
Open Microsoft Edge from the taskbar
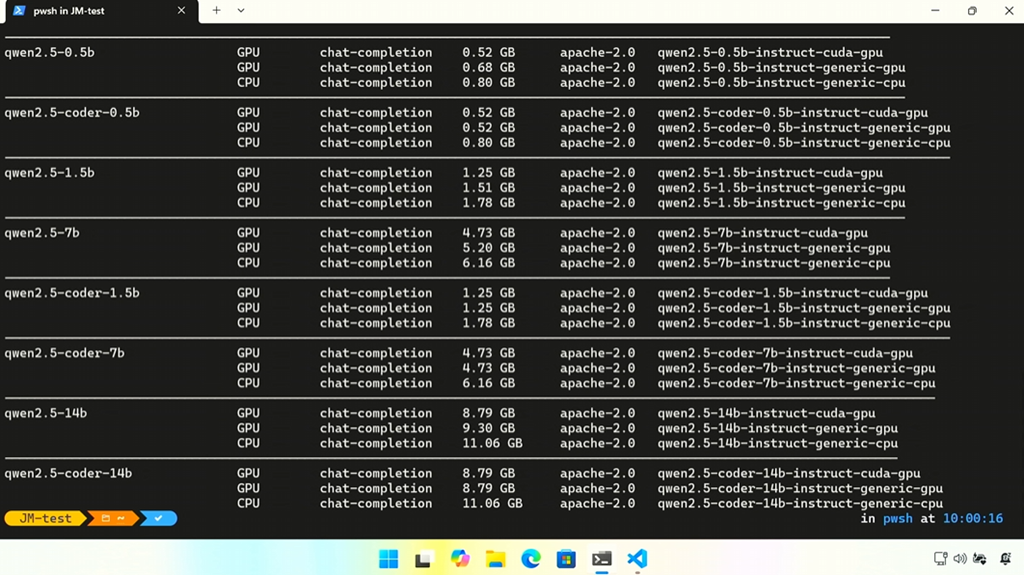point(531,559)
